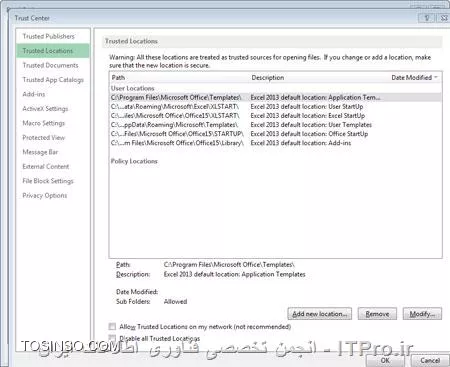Select the Program Files Templates location row
The width and height of the screenshot is (450, 367).
click(275, 97)
